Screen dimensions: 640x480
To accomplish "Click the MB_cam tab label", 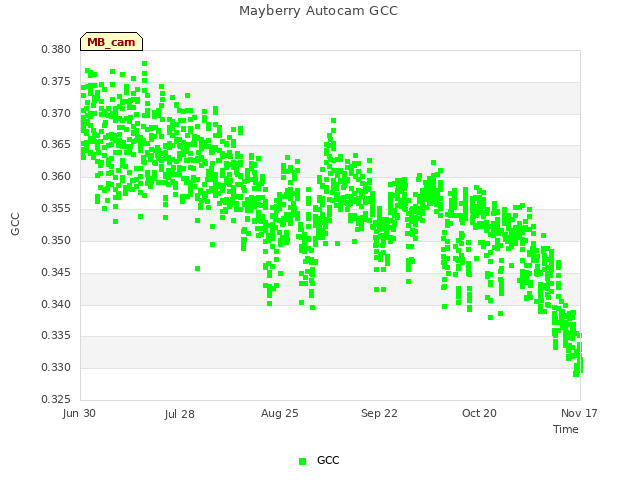I will [x=111, y=42].
